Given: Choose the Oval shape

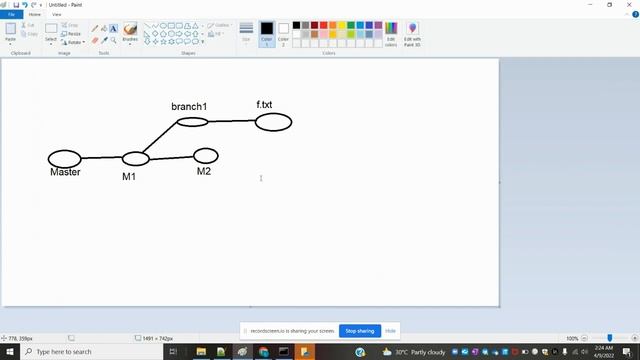Looking at the screenshot, I should pos(163,26).
